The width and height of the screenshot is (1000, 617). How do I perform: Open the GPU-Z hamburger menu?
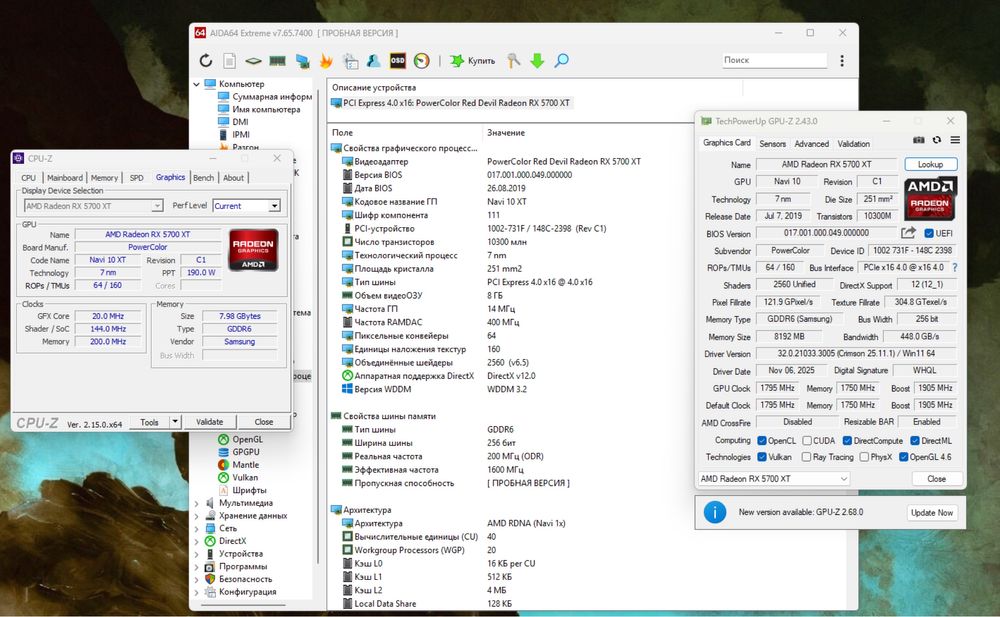click(x=955, y=140)
